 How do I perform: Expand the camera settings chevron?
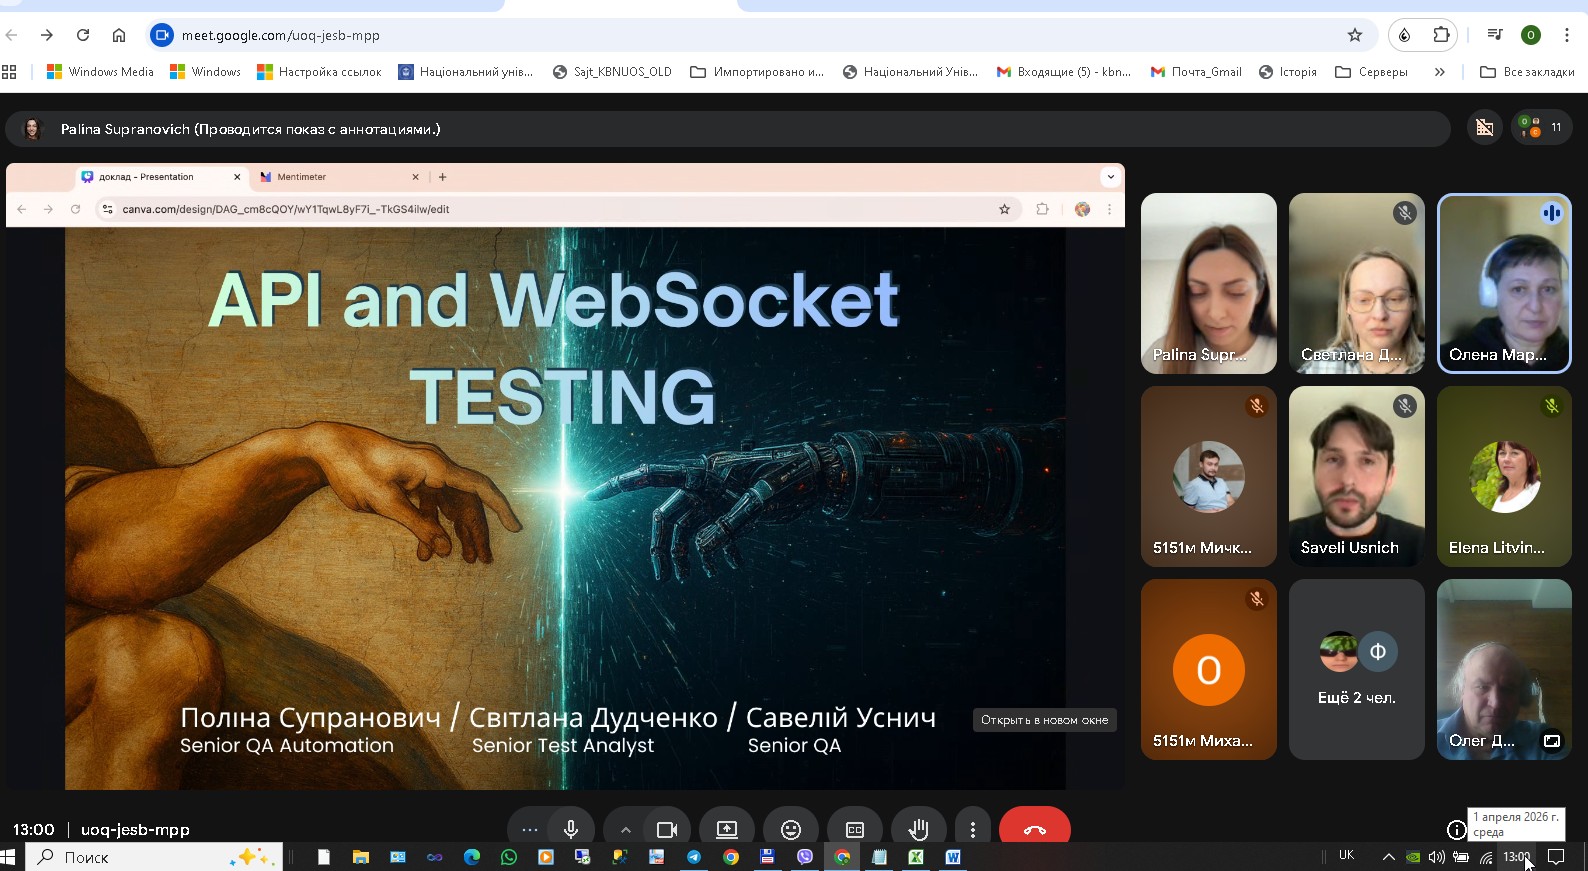(x=626, y=829)
